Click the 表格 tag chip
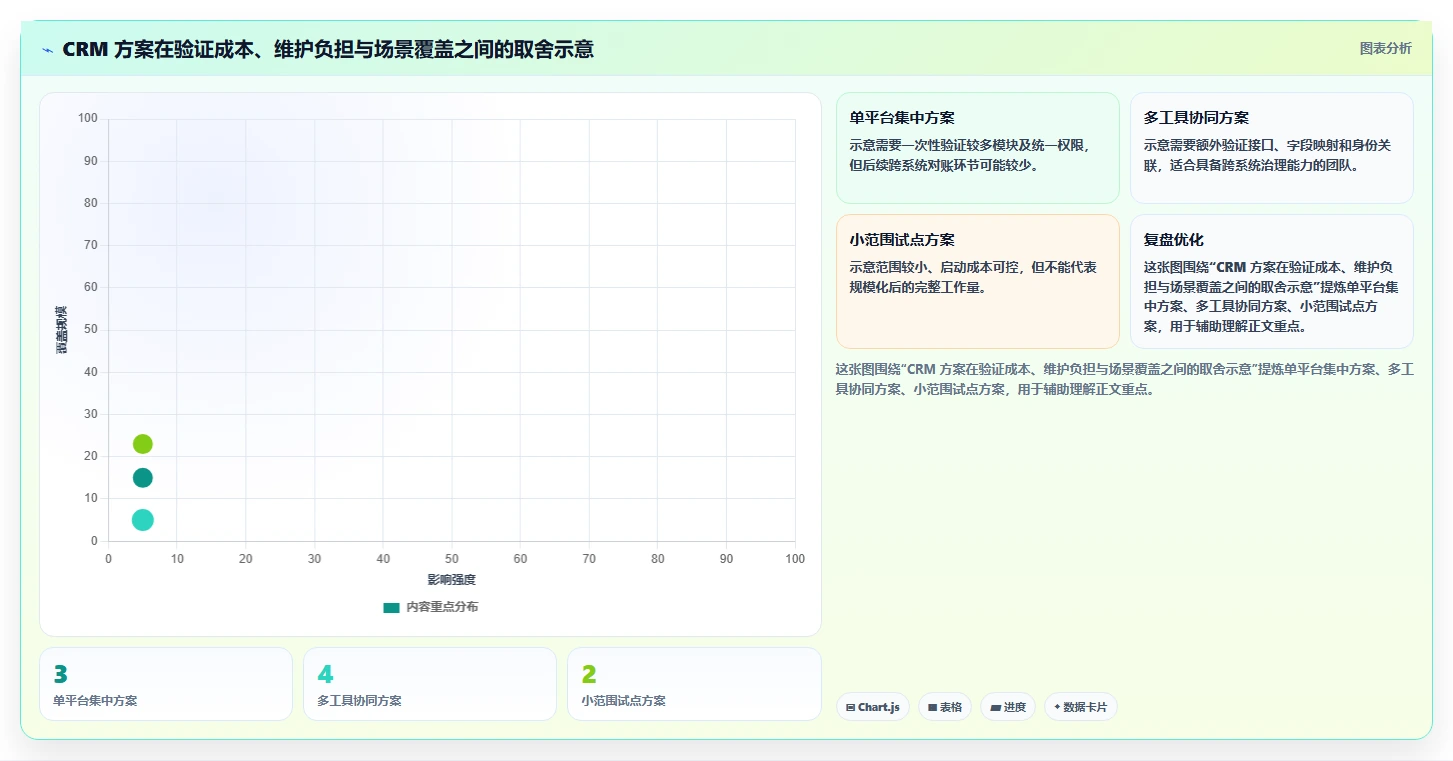This screenshot has width=1453, height=761. (944, 707)
